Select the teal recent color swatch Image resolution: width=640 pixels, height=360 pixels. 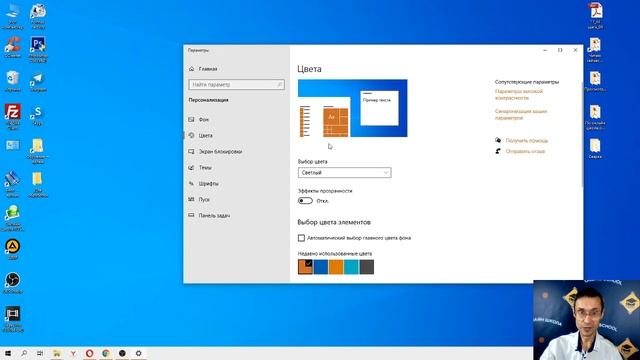(x=351, y=267)
